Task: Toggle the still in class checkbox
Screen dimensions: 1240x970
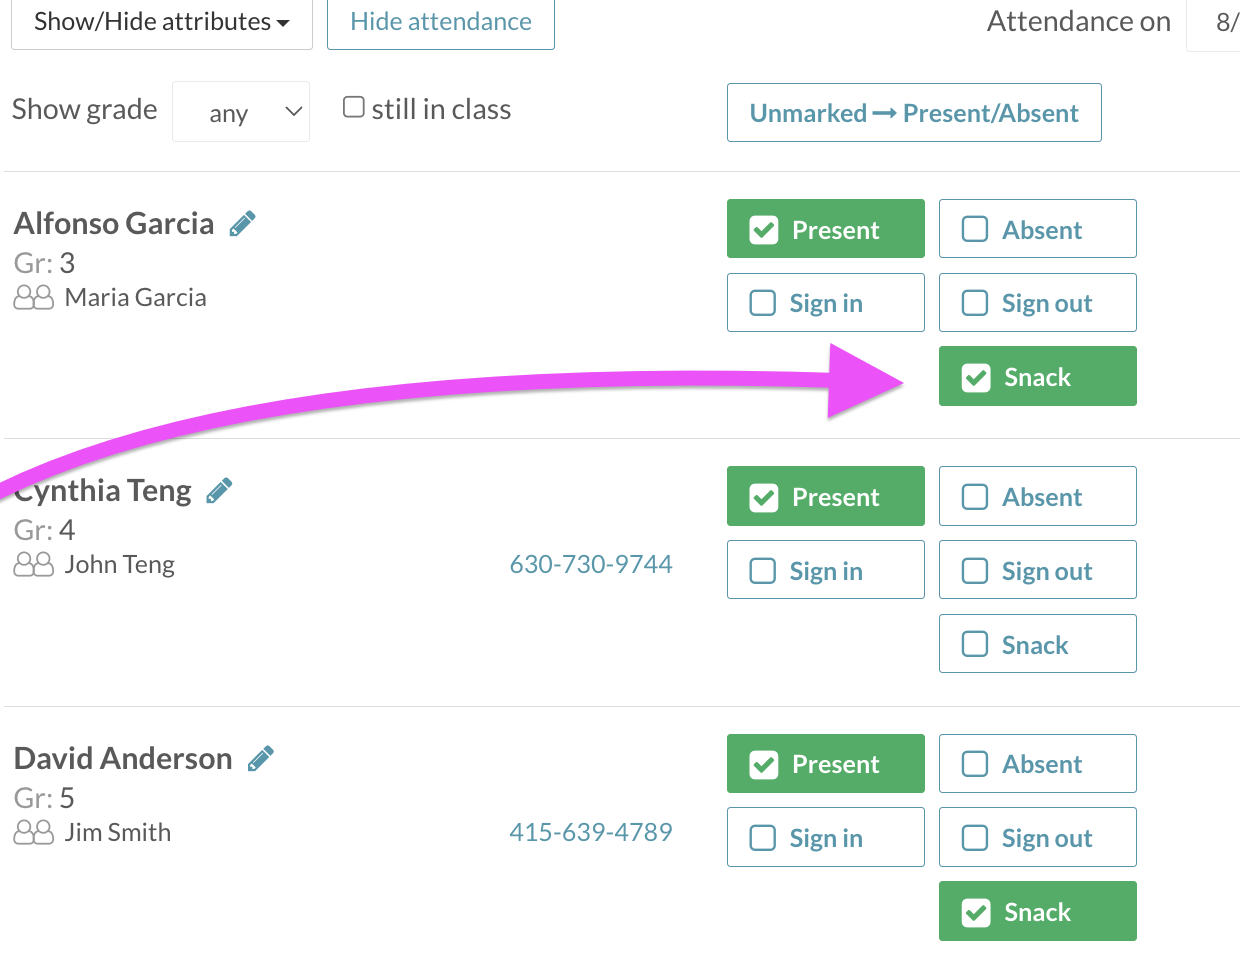Action: pyautogui.click(x=354, y=107)
